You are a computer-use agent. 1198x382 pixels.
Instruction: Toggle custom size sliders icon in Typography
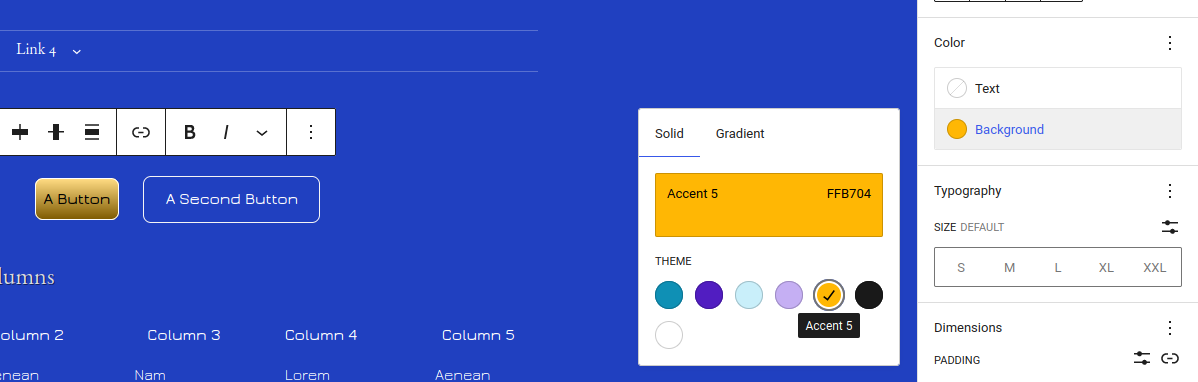coord(1169,227)
